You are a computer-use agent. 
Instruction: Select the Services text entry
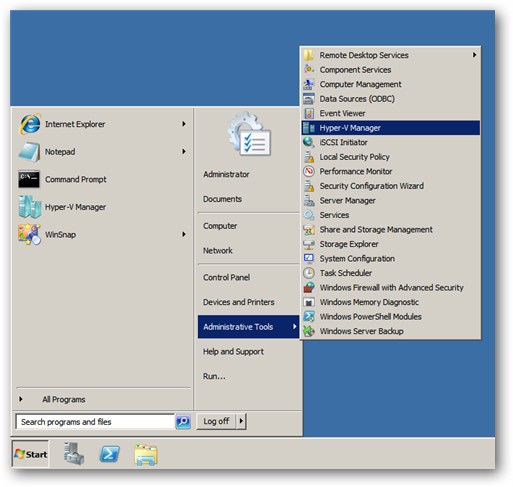click(x=334, y=215)
